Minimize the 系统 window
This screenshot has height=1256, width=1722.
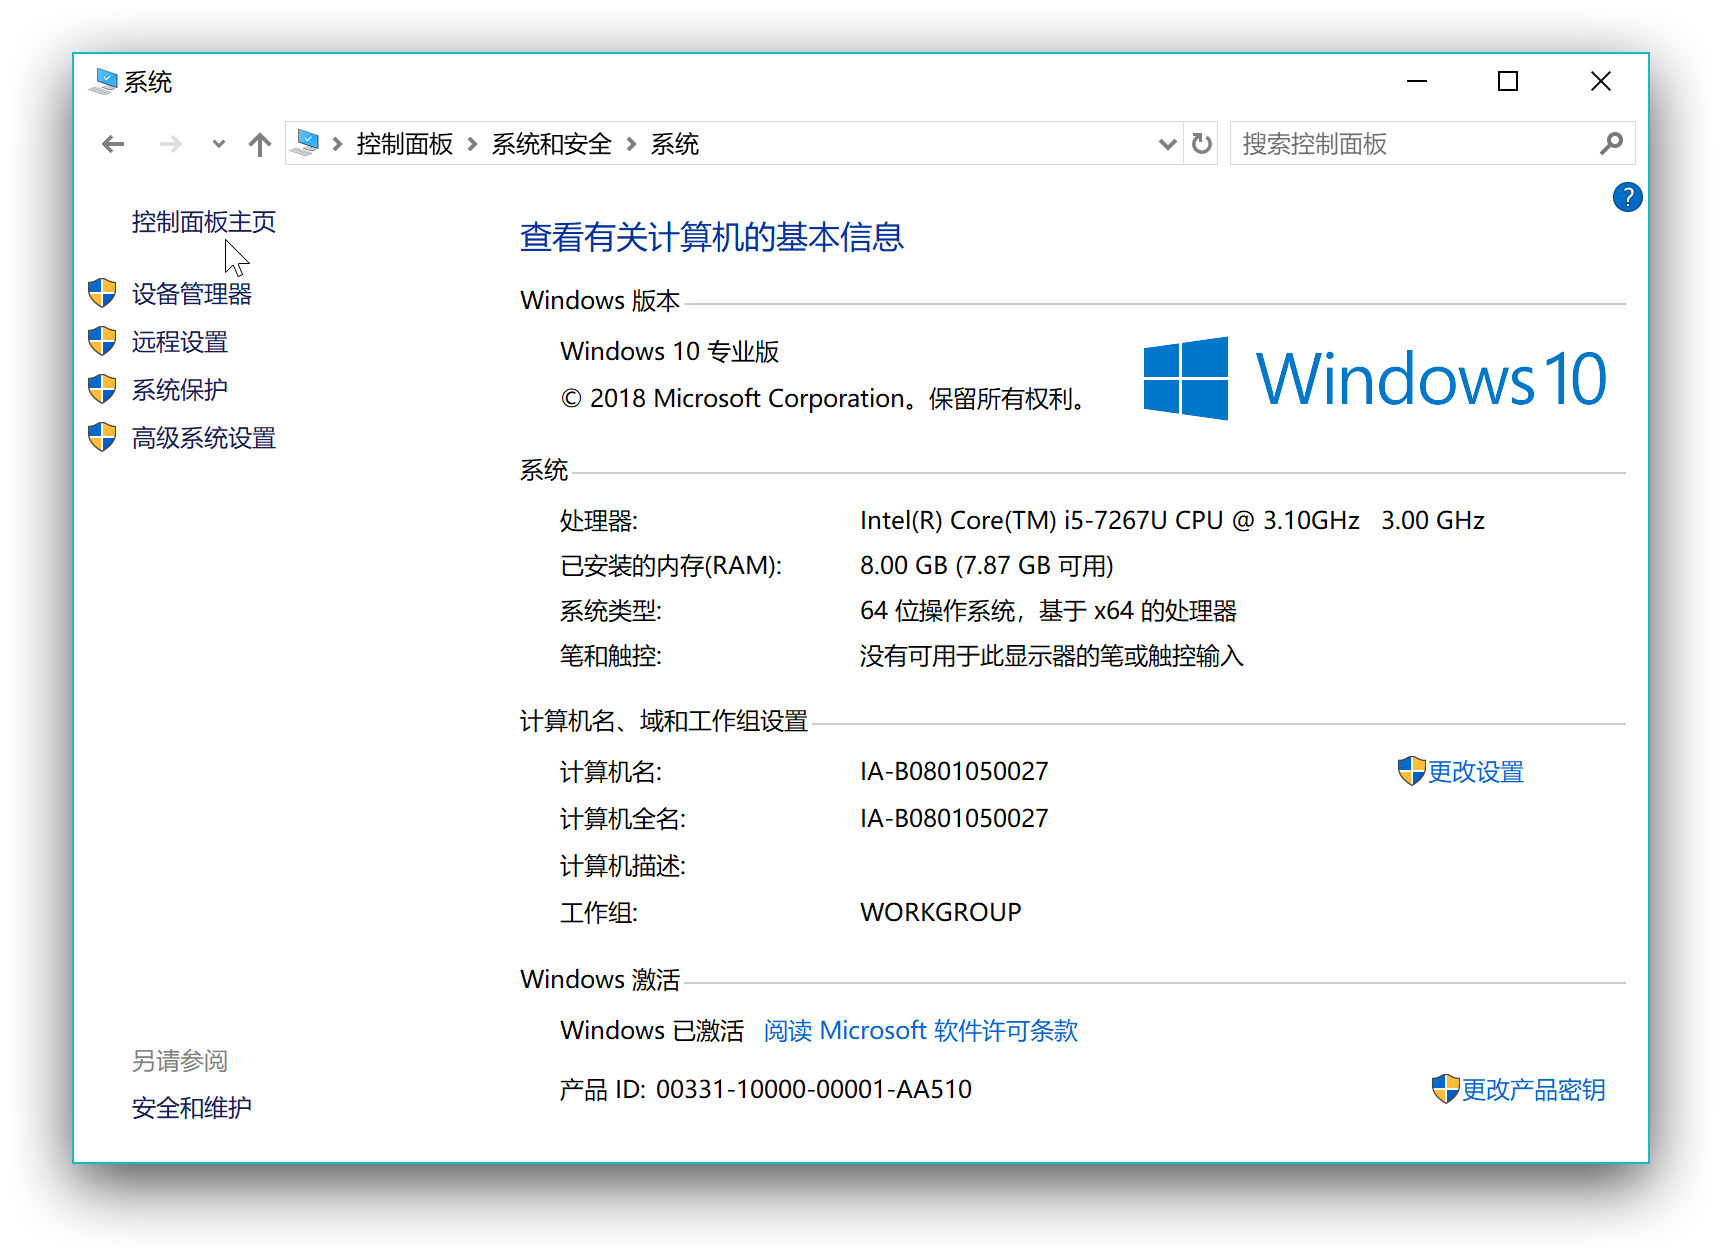pyautogui.click(x=1417, y=81)
